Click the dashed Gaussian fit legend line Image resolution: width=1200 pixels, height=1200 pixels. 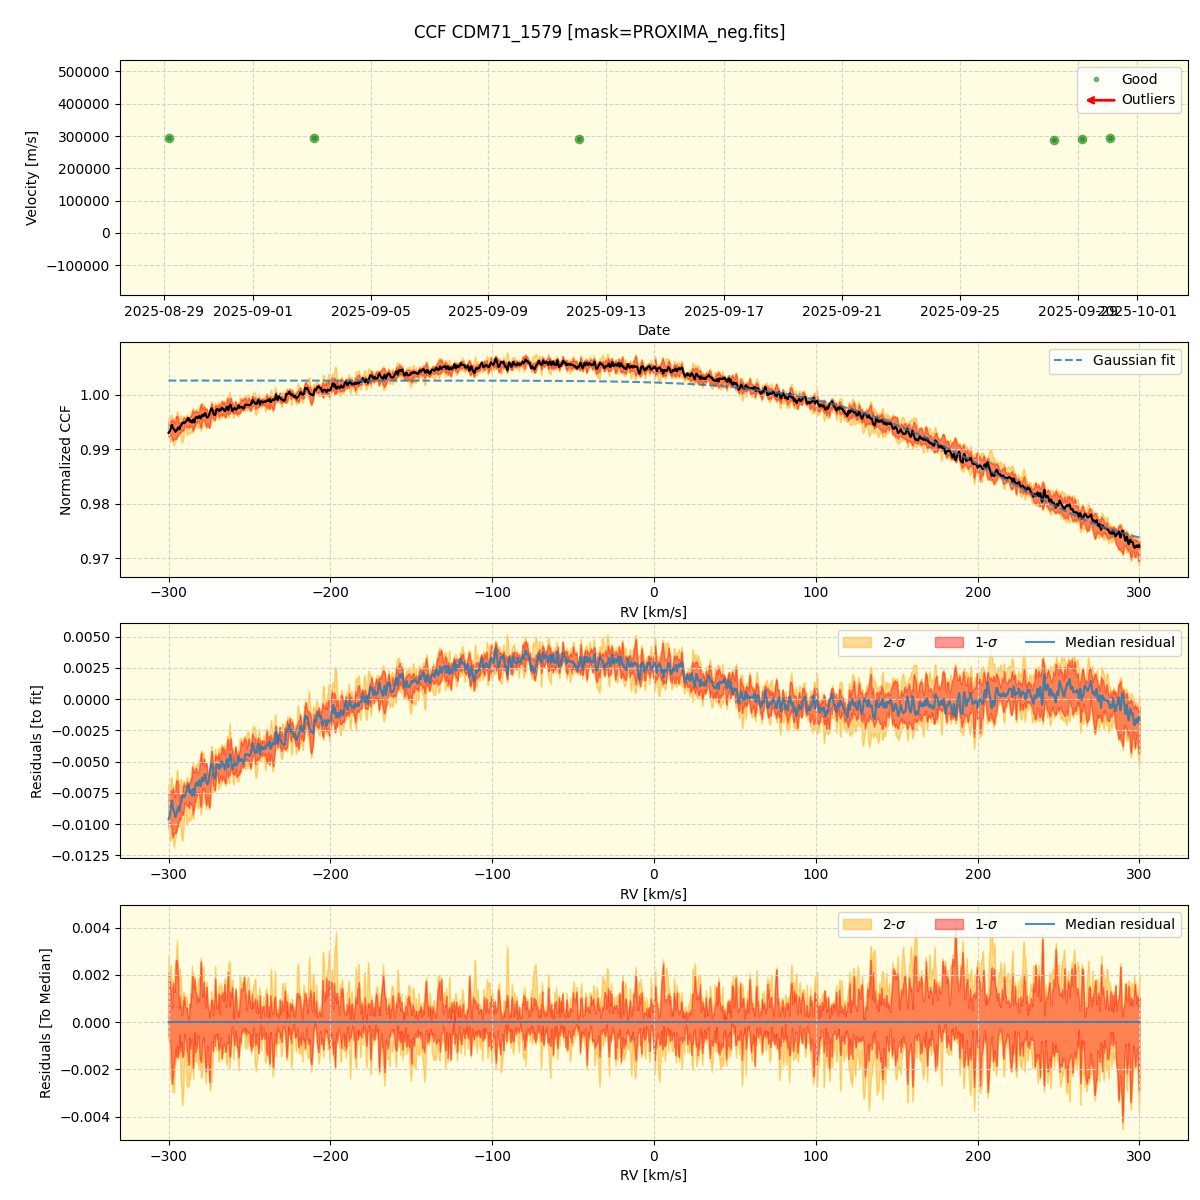click(1067, 361)
